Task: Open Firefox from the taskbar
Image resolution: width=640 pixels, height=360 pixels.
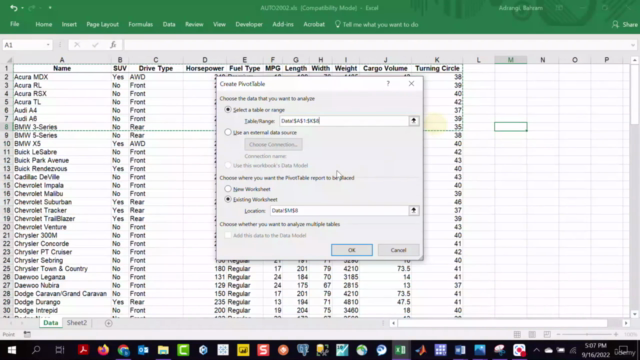Action: click(x=103, y=350)
